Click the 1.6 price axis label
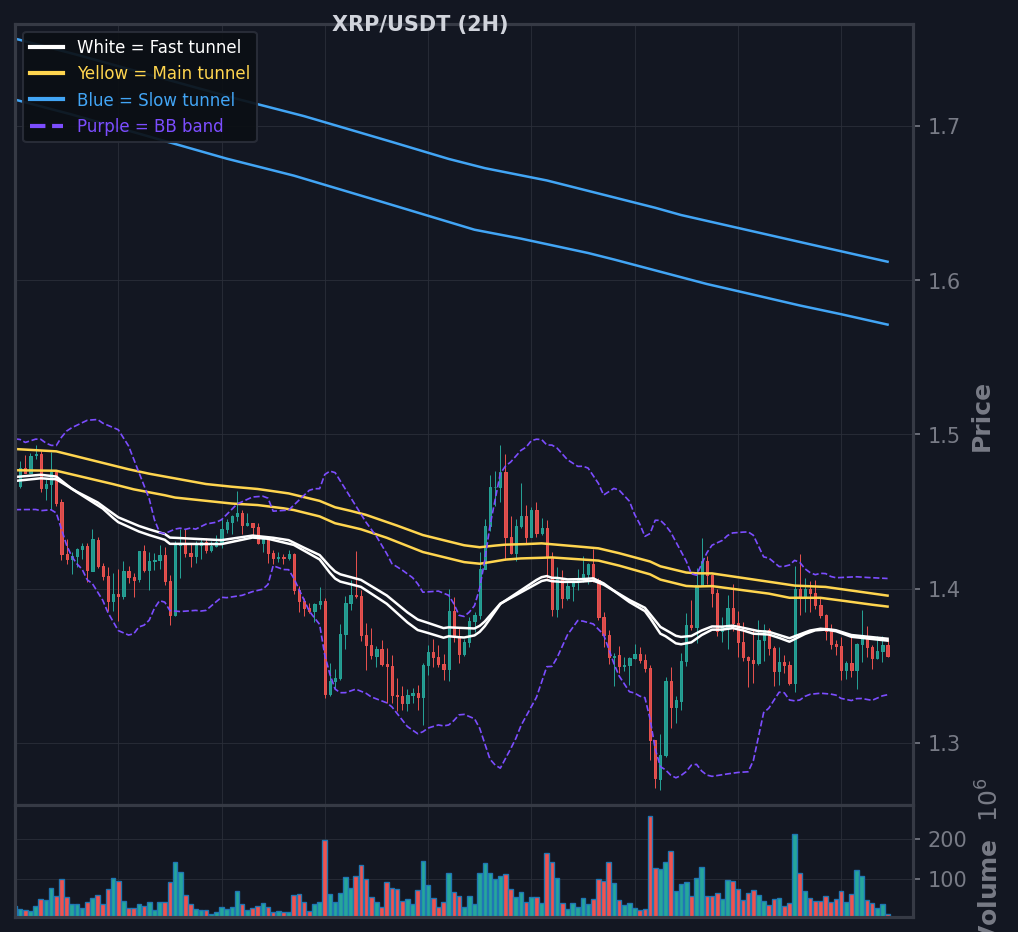The width and height of the screenshot is (1018, 932). pyautogui.click(x=943, y=281)
